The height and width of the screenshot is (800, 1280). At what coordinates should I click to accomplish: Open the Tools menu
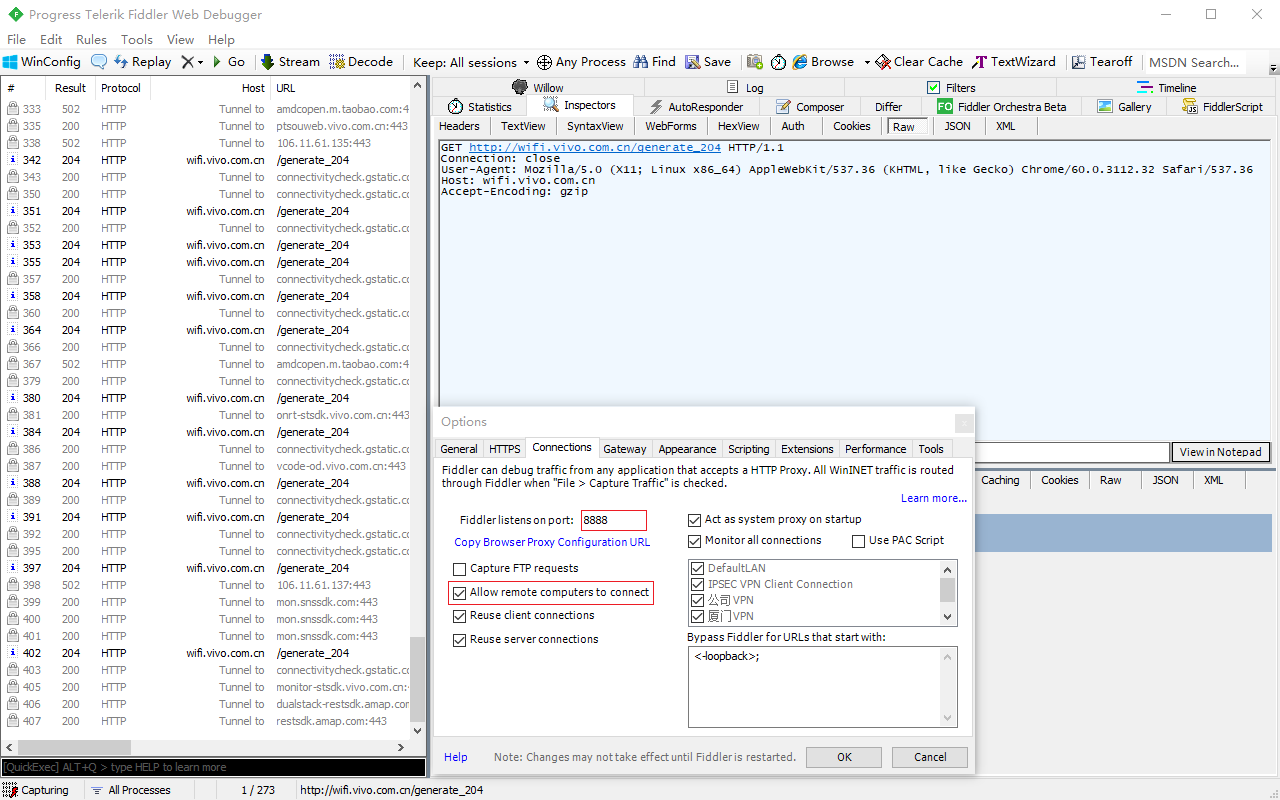(x=137, y=40)
